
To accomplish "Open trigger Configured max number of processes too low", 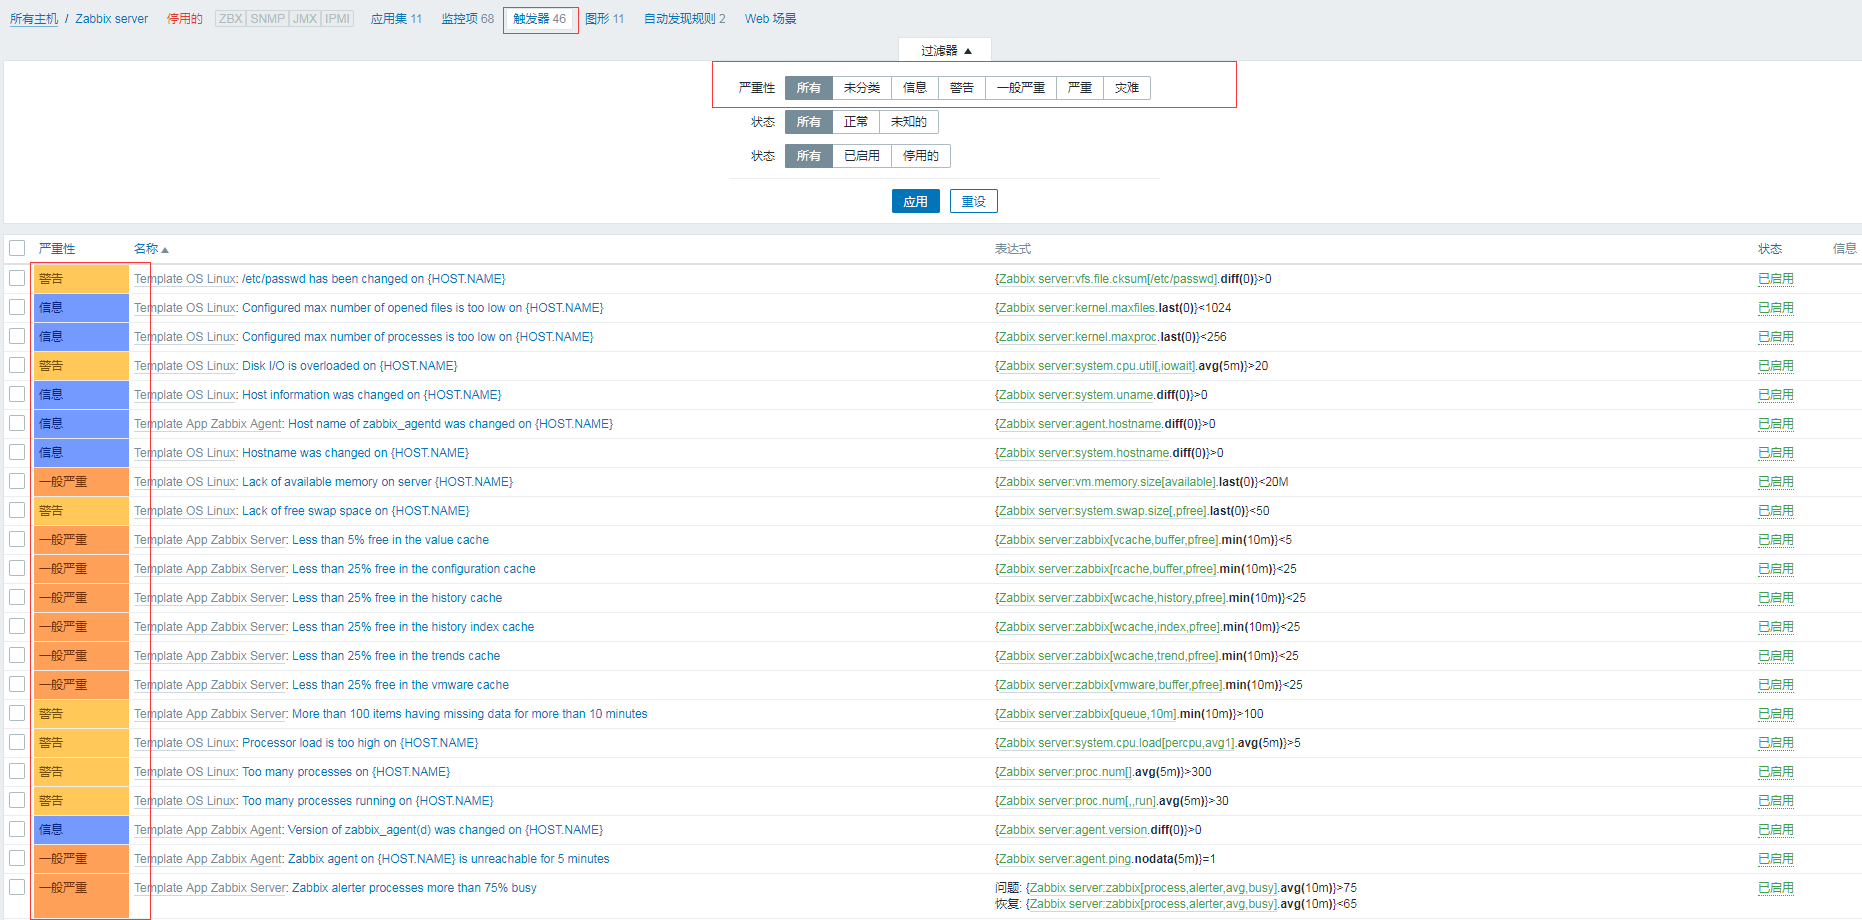I will coord(418,337).
